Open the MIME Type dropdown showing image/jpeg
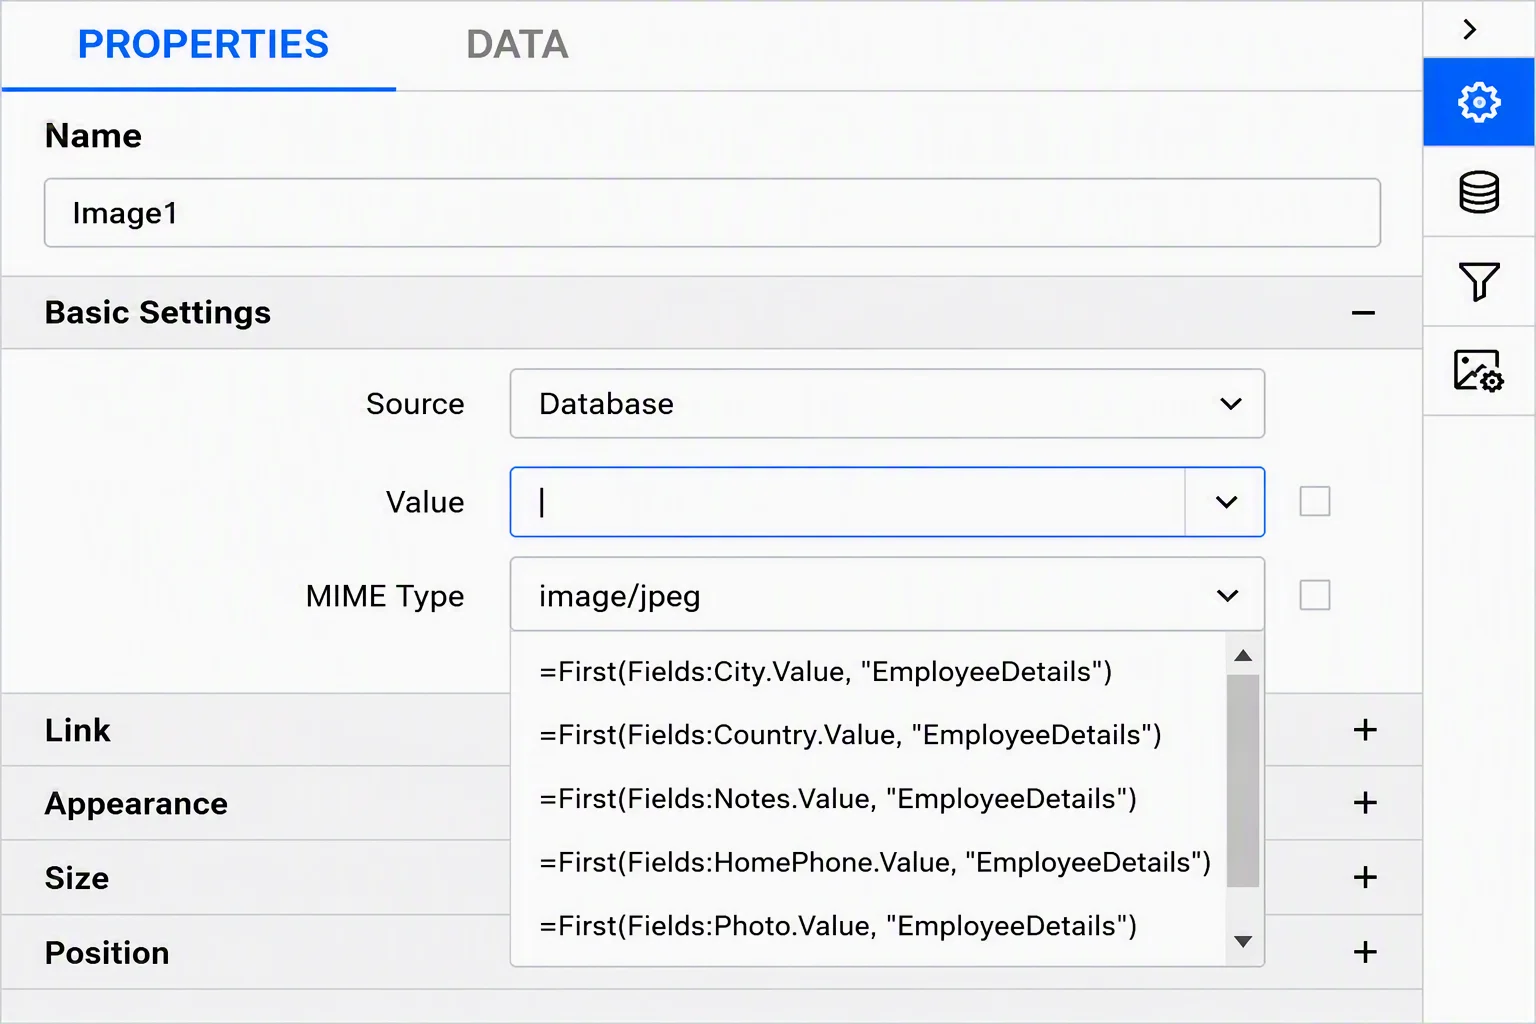Image resolution: width=1536 pixels, height=1024 pixels. (x=887, y=596)
